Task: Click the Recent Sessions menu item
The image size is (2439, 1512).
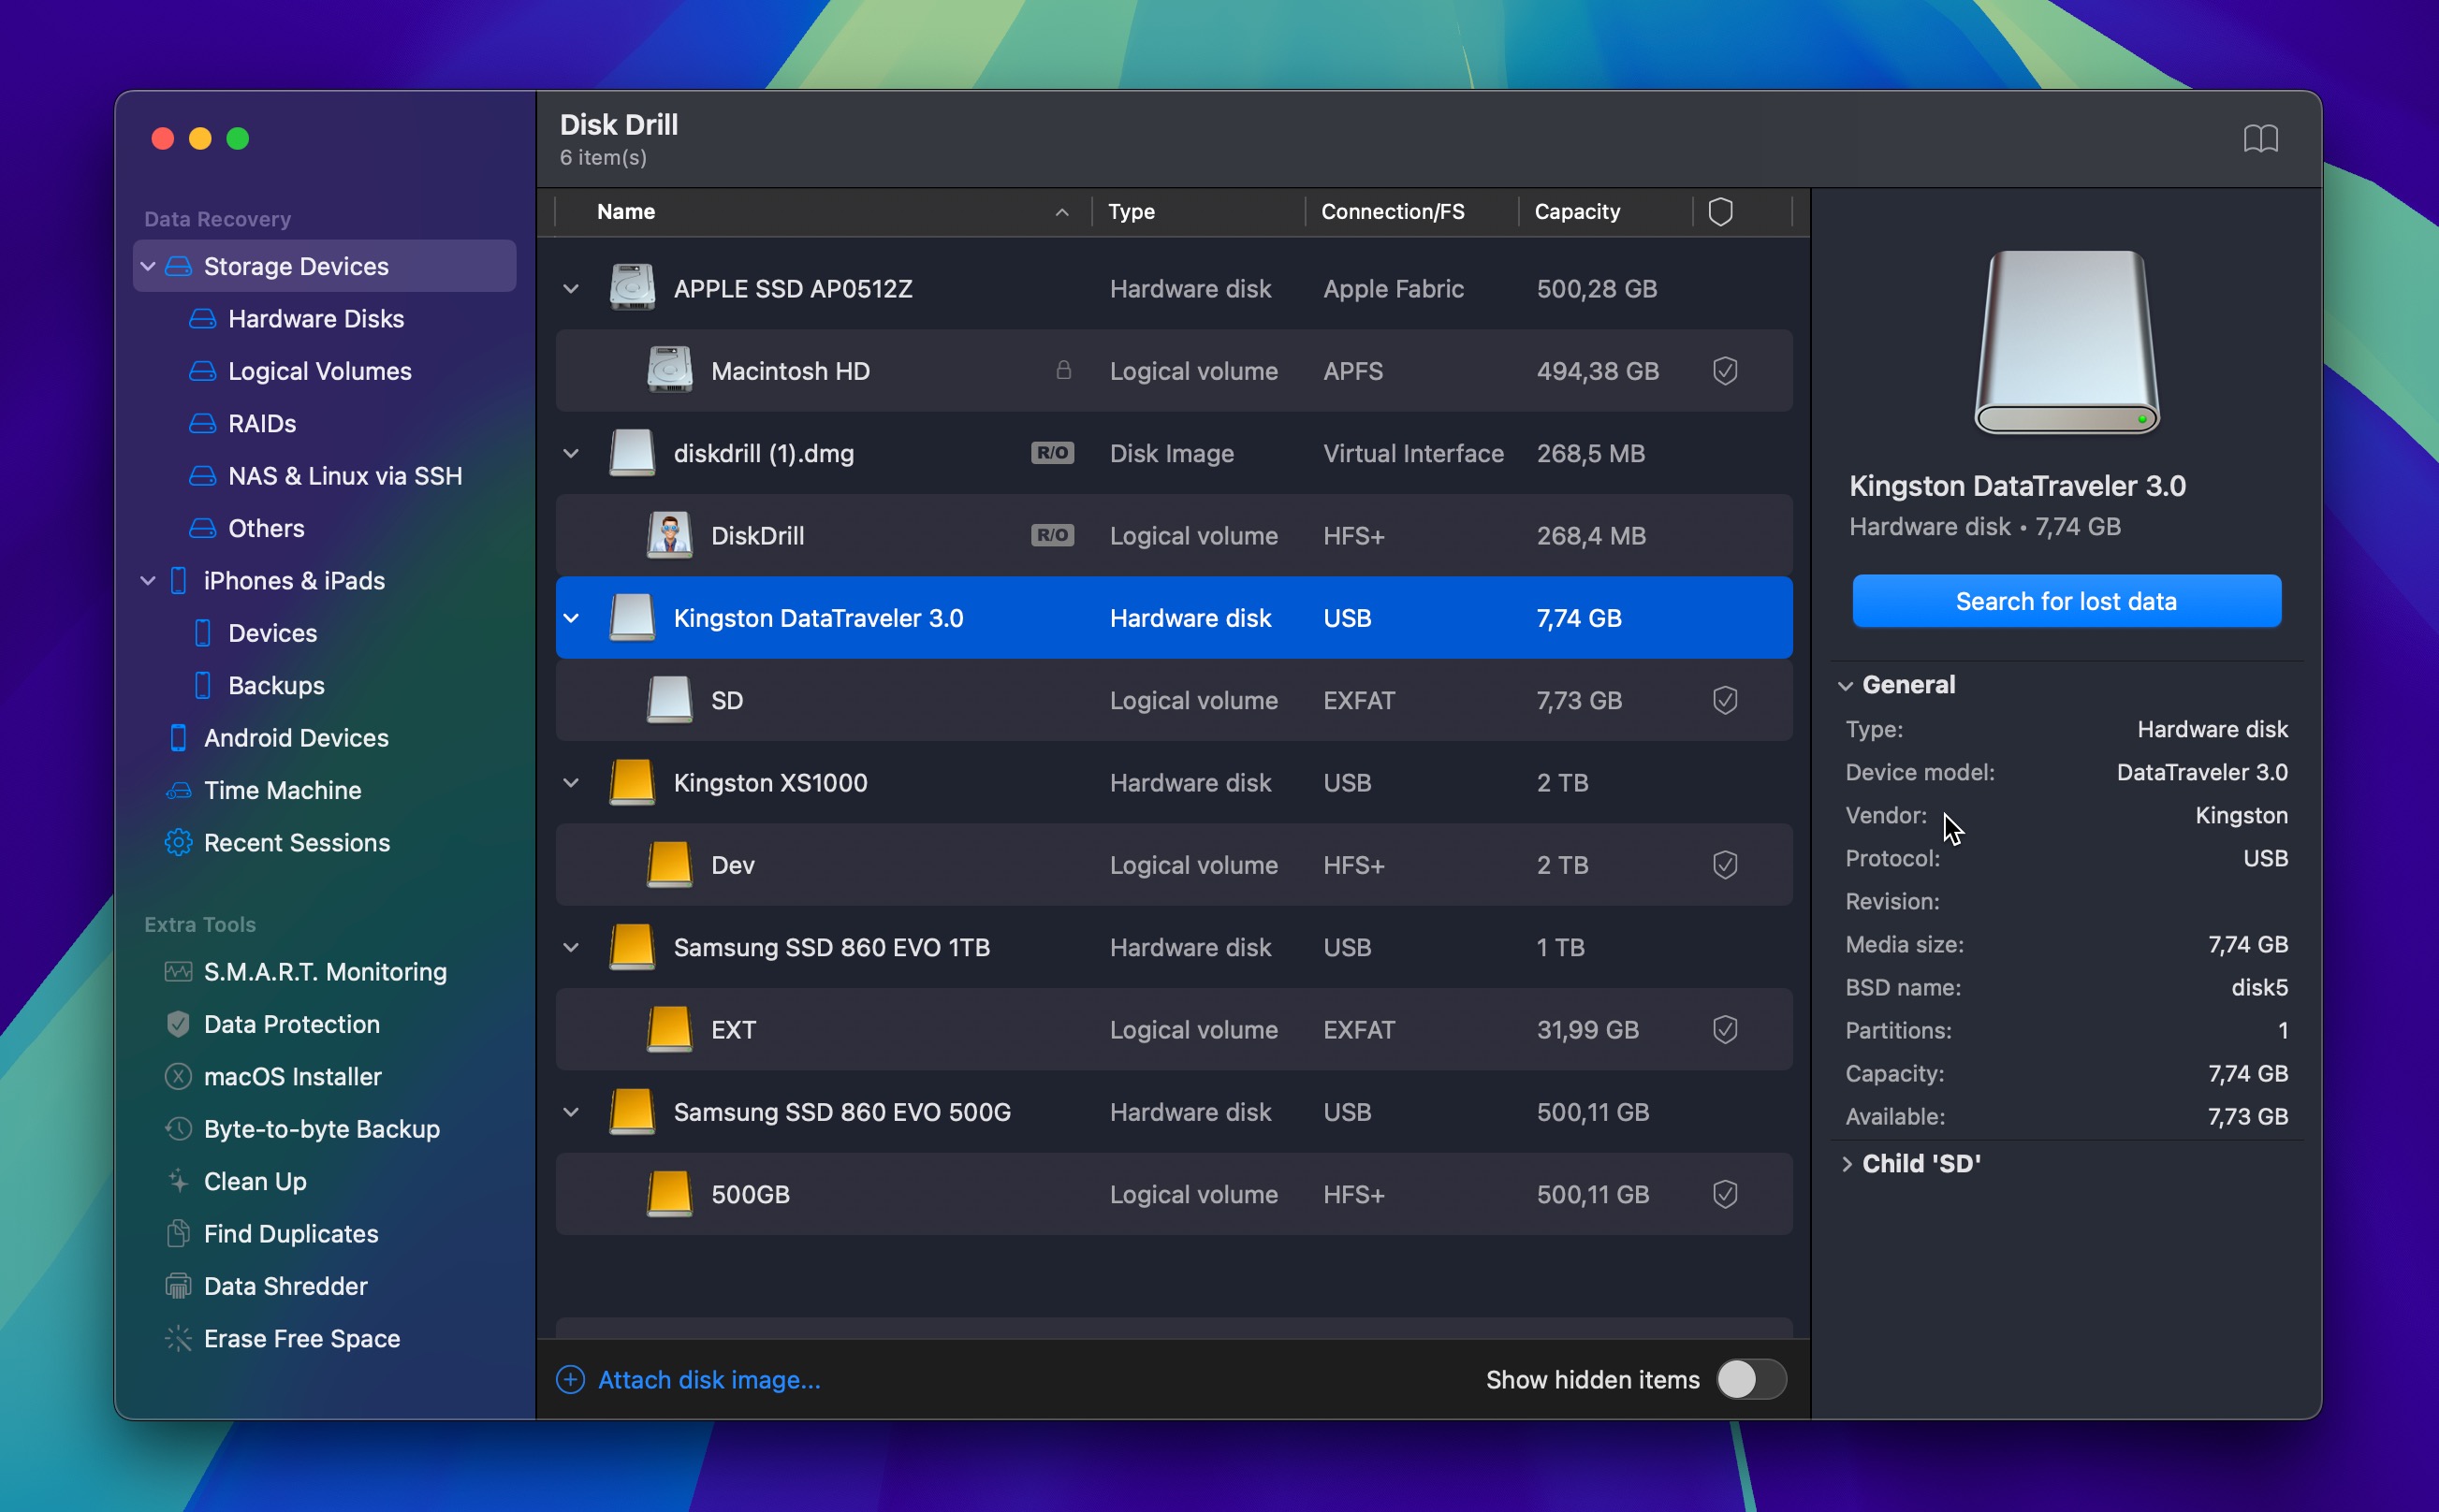Action: point(298,841)
